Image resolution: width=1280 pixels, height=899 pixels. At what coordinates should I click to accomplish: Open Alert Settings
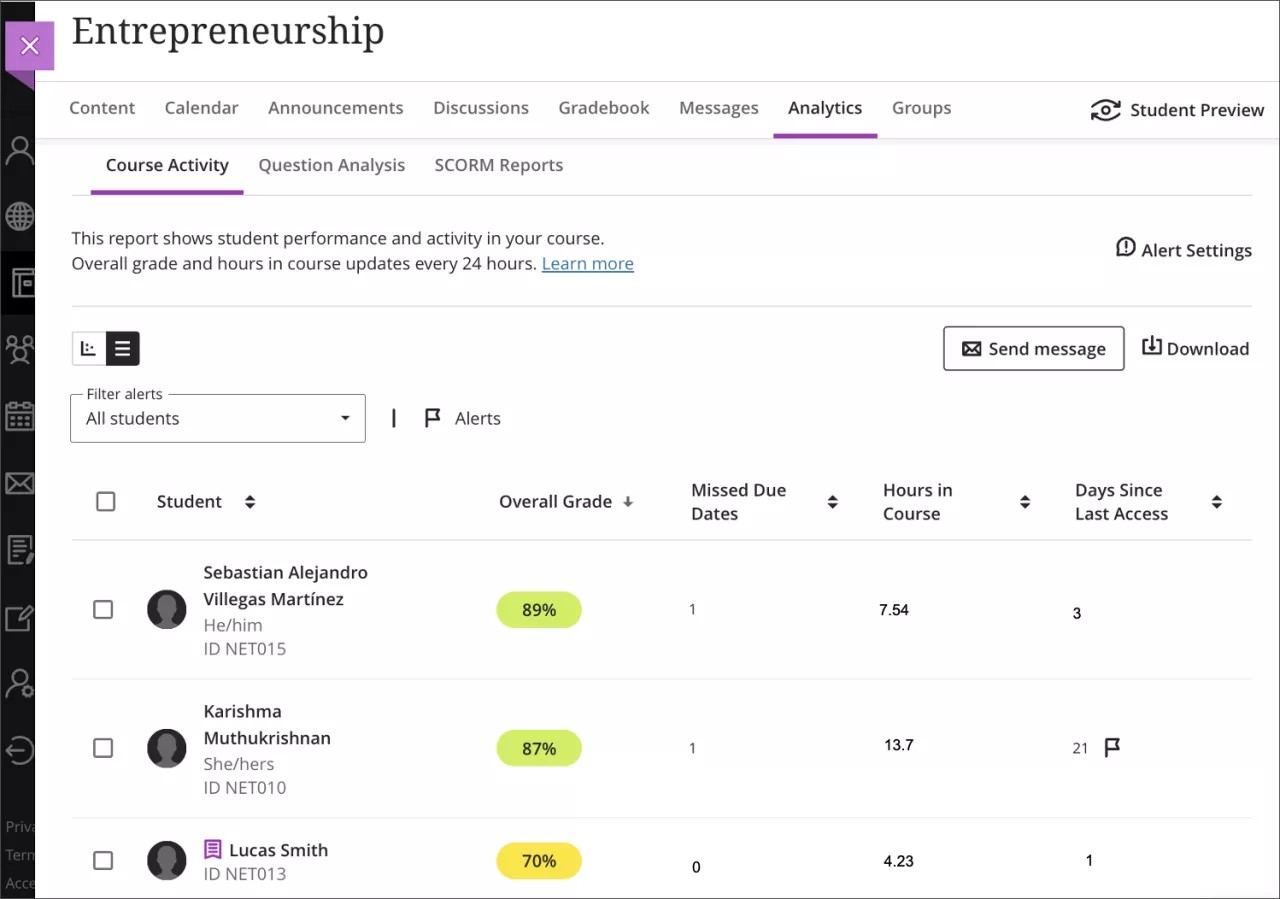point(1183,249)
